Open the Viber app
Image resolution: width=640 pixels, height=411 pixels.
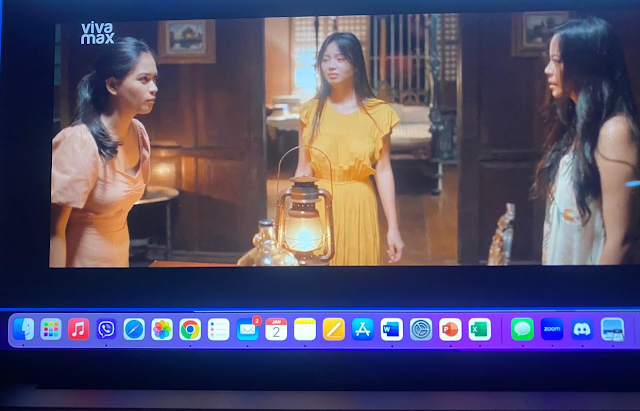(x=106, y=329)
